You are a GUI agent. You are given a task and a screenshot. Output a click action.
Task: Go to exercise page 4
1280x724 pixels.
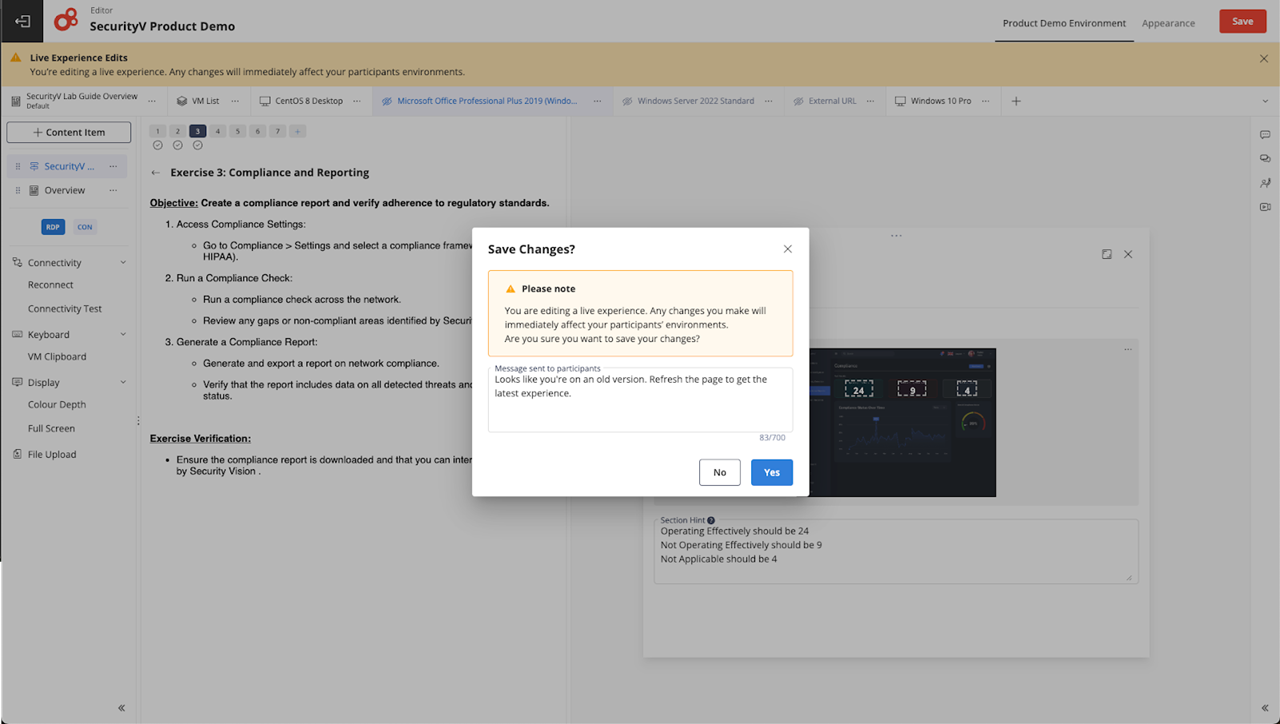tap(217, 131)
